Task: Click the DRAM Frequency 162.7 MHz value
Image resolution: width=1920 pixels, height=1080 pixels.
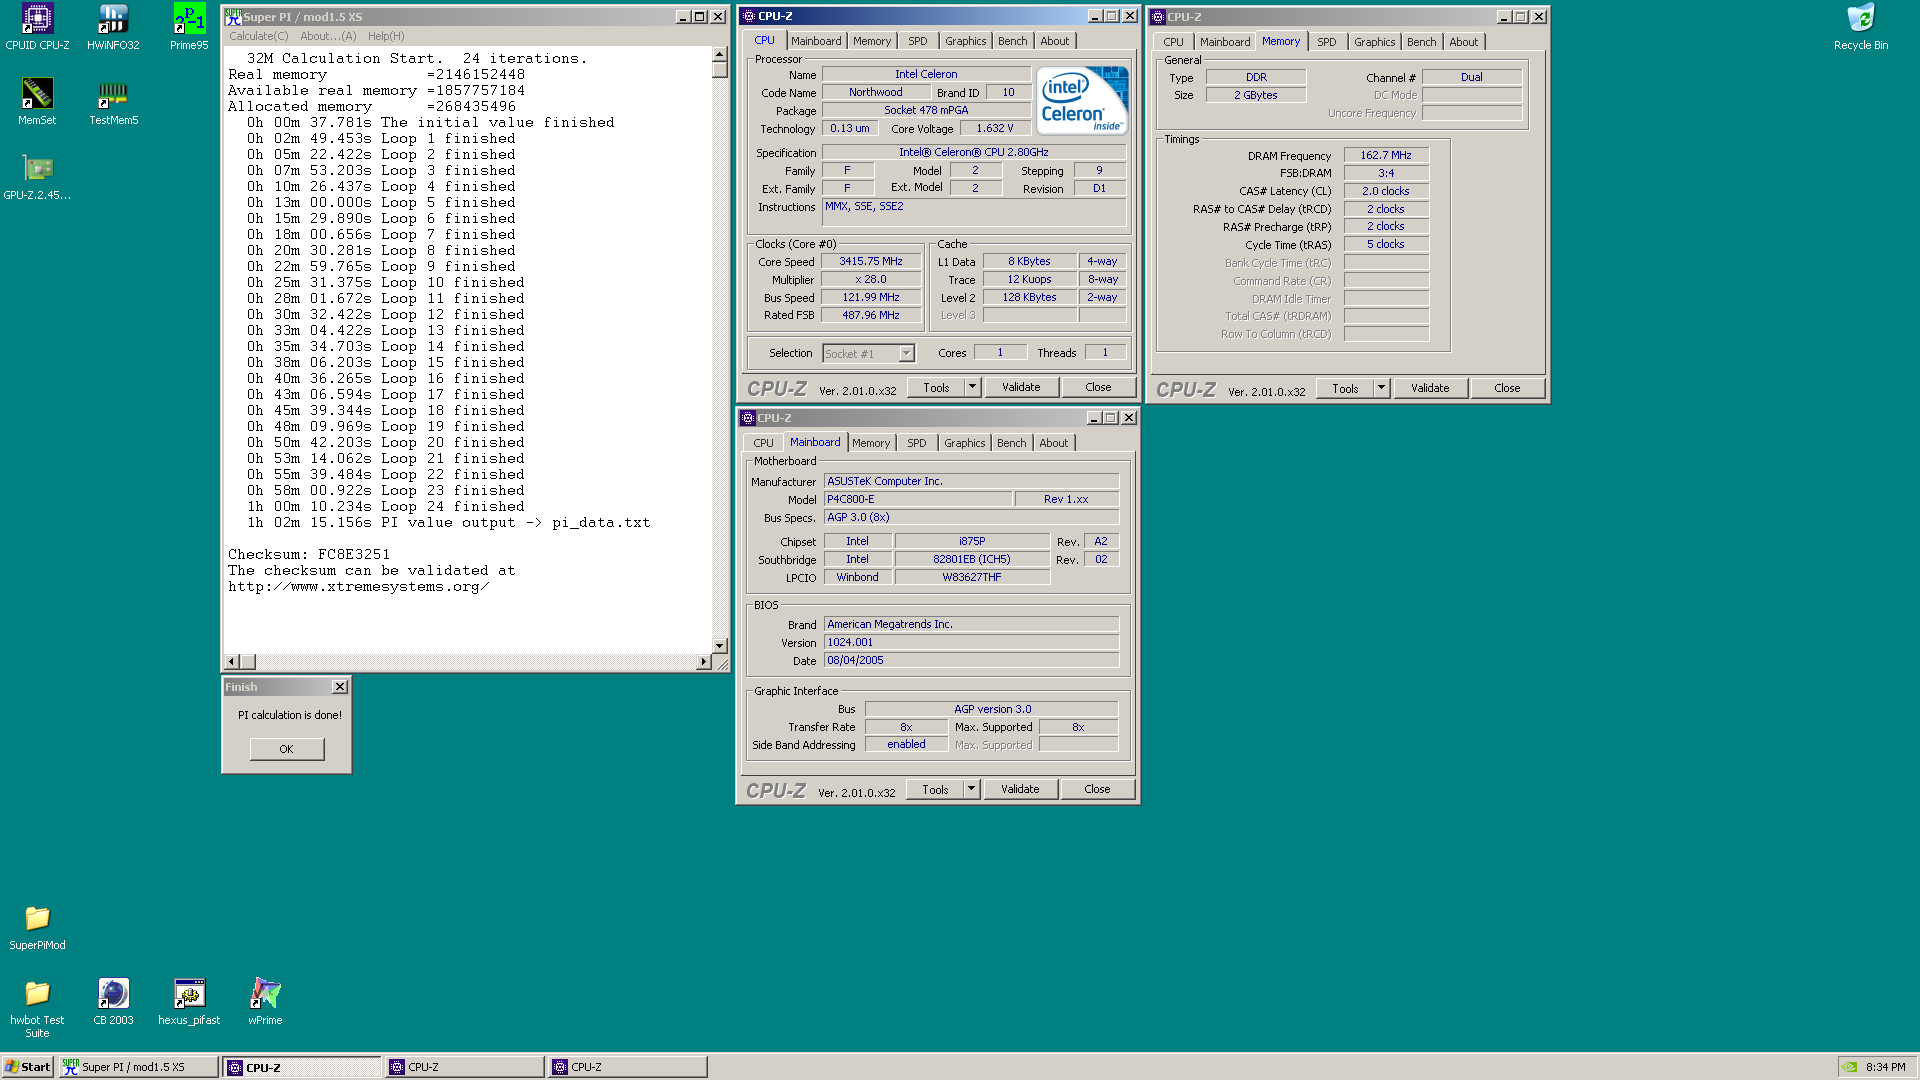Action: point(1386,155)
